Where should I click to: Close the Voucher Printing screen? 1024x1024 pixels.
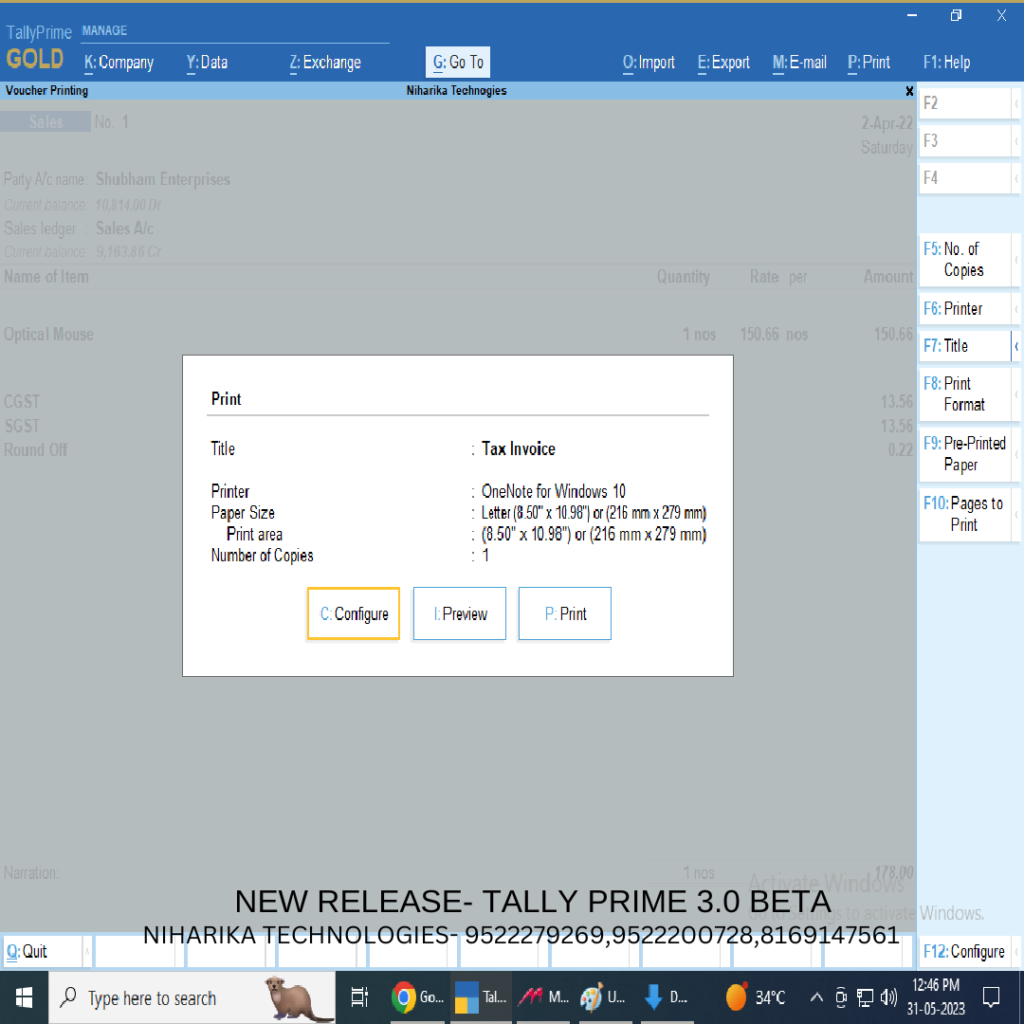(909, 91)
